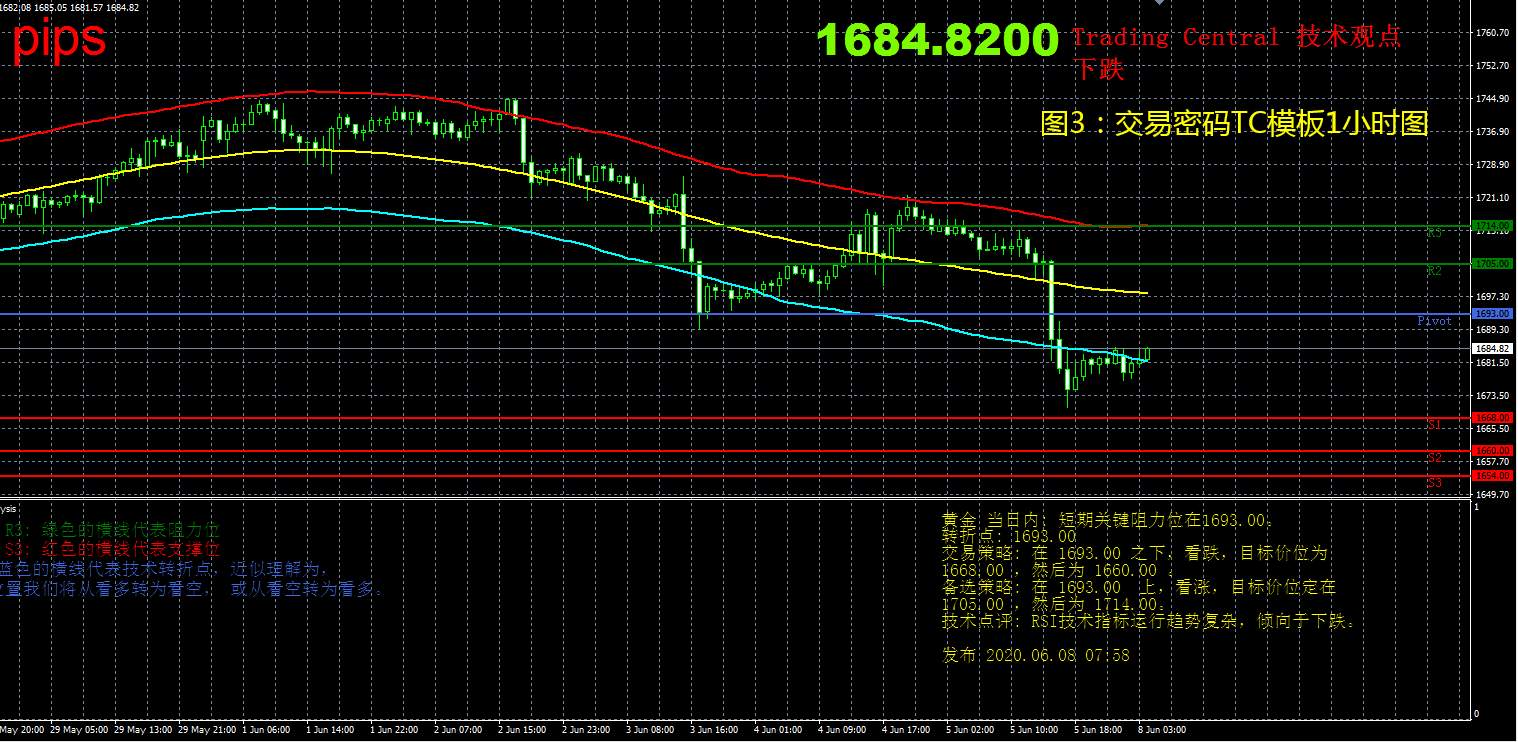Select the "发布 2020.06.08 07:58" publish timestamp
1518x742 pixels.
pos(1036,656)
